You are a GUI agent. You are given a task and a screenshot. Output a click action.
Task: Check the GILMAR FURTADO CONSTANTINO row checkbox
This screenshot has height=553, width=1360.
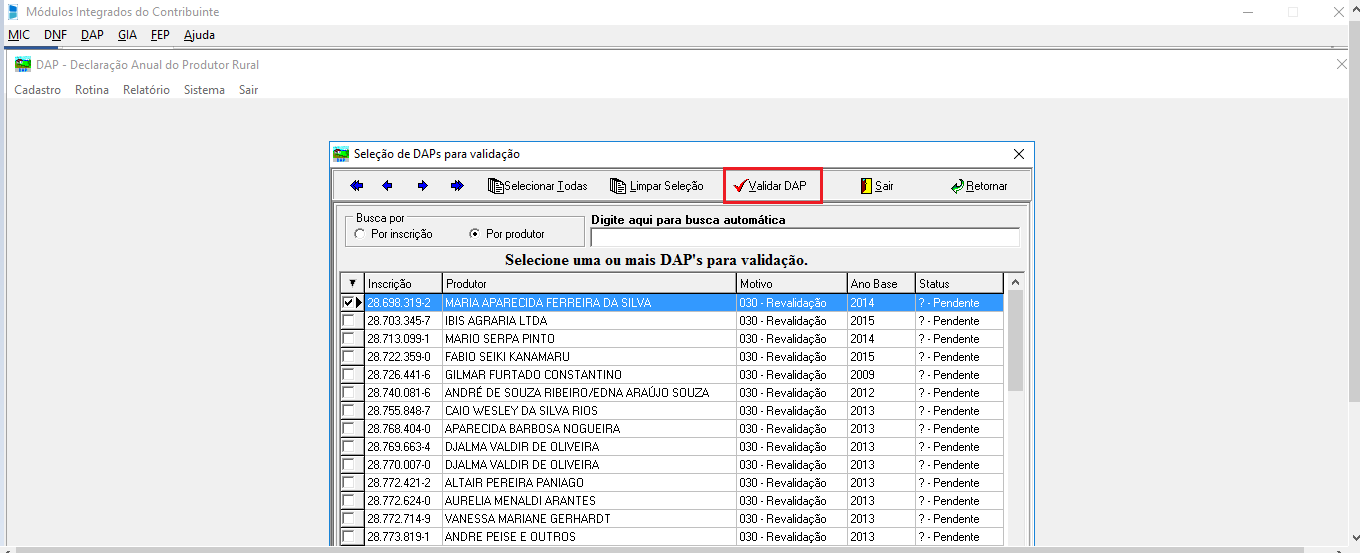[x=348, y=375]
